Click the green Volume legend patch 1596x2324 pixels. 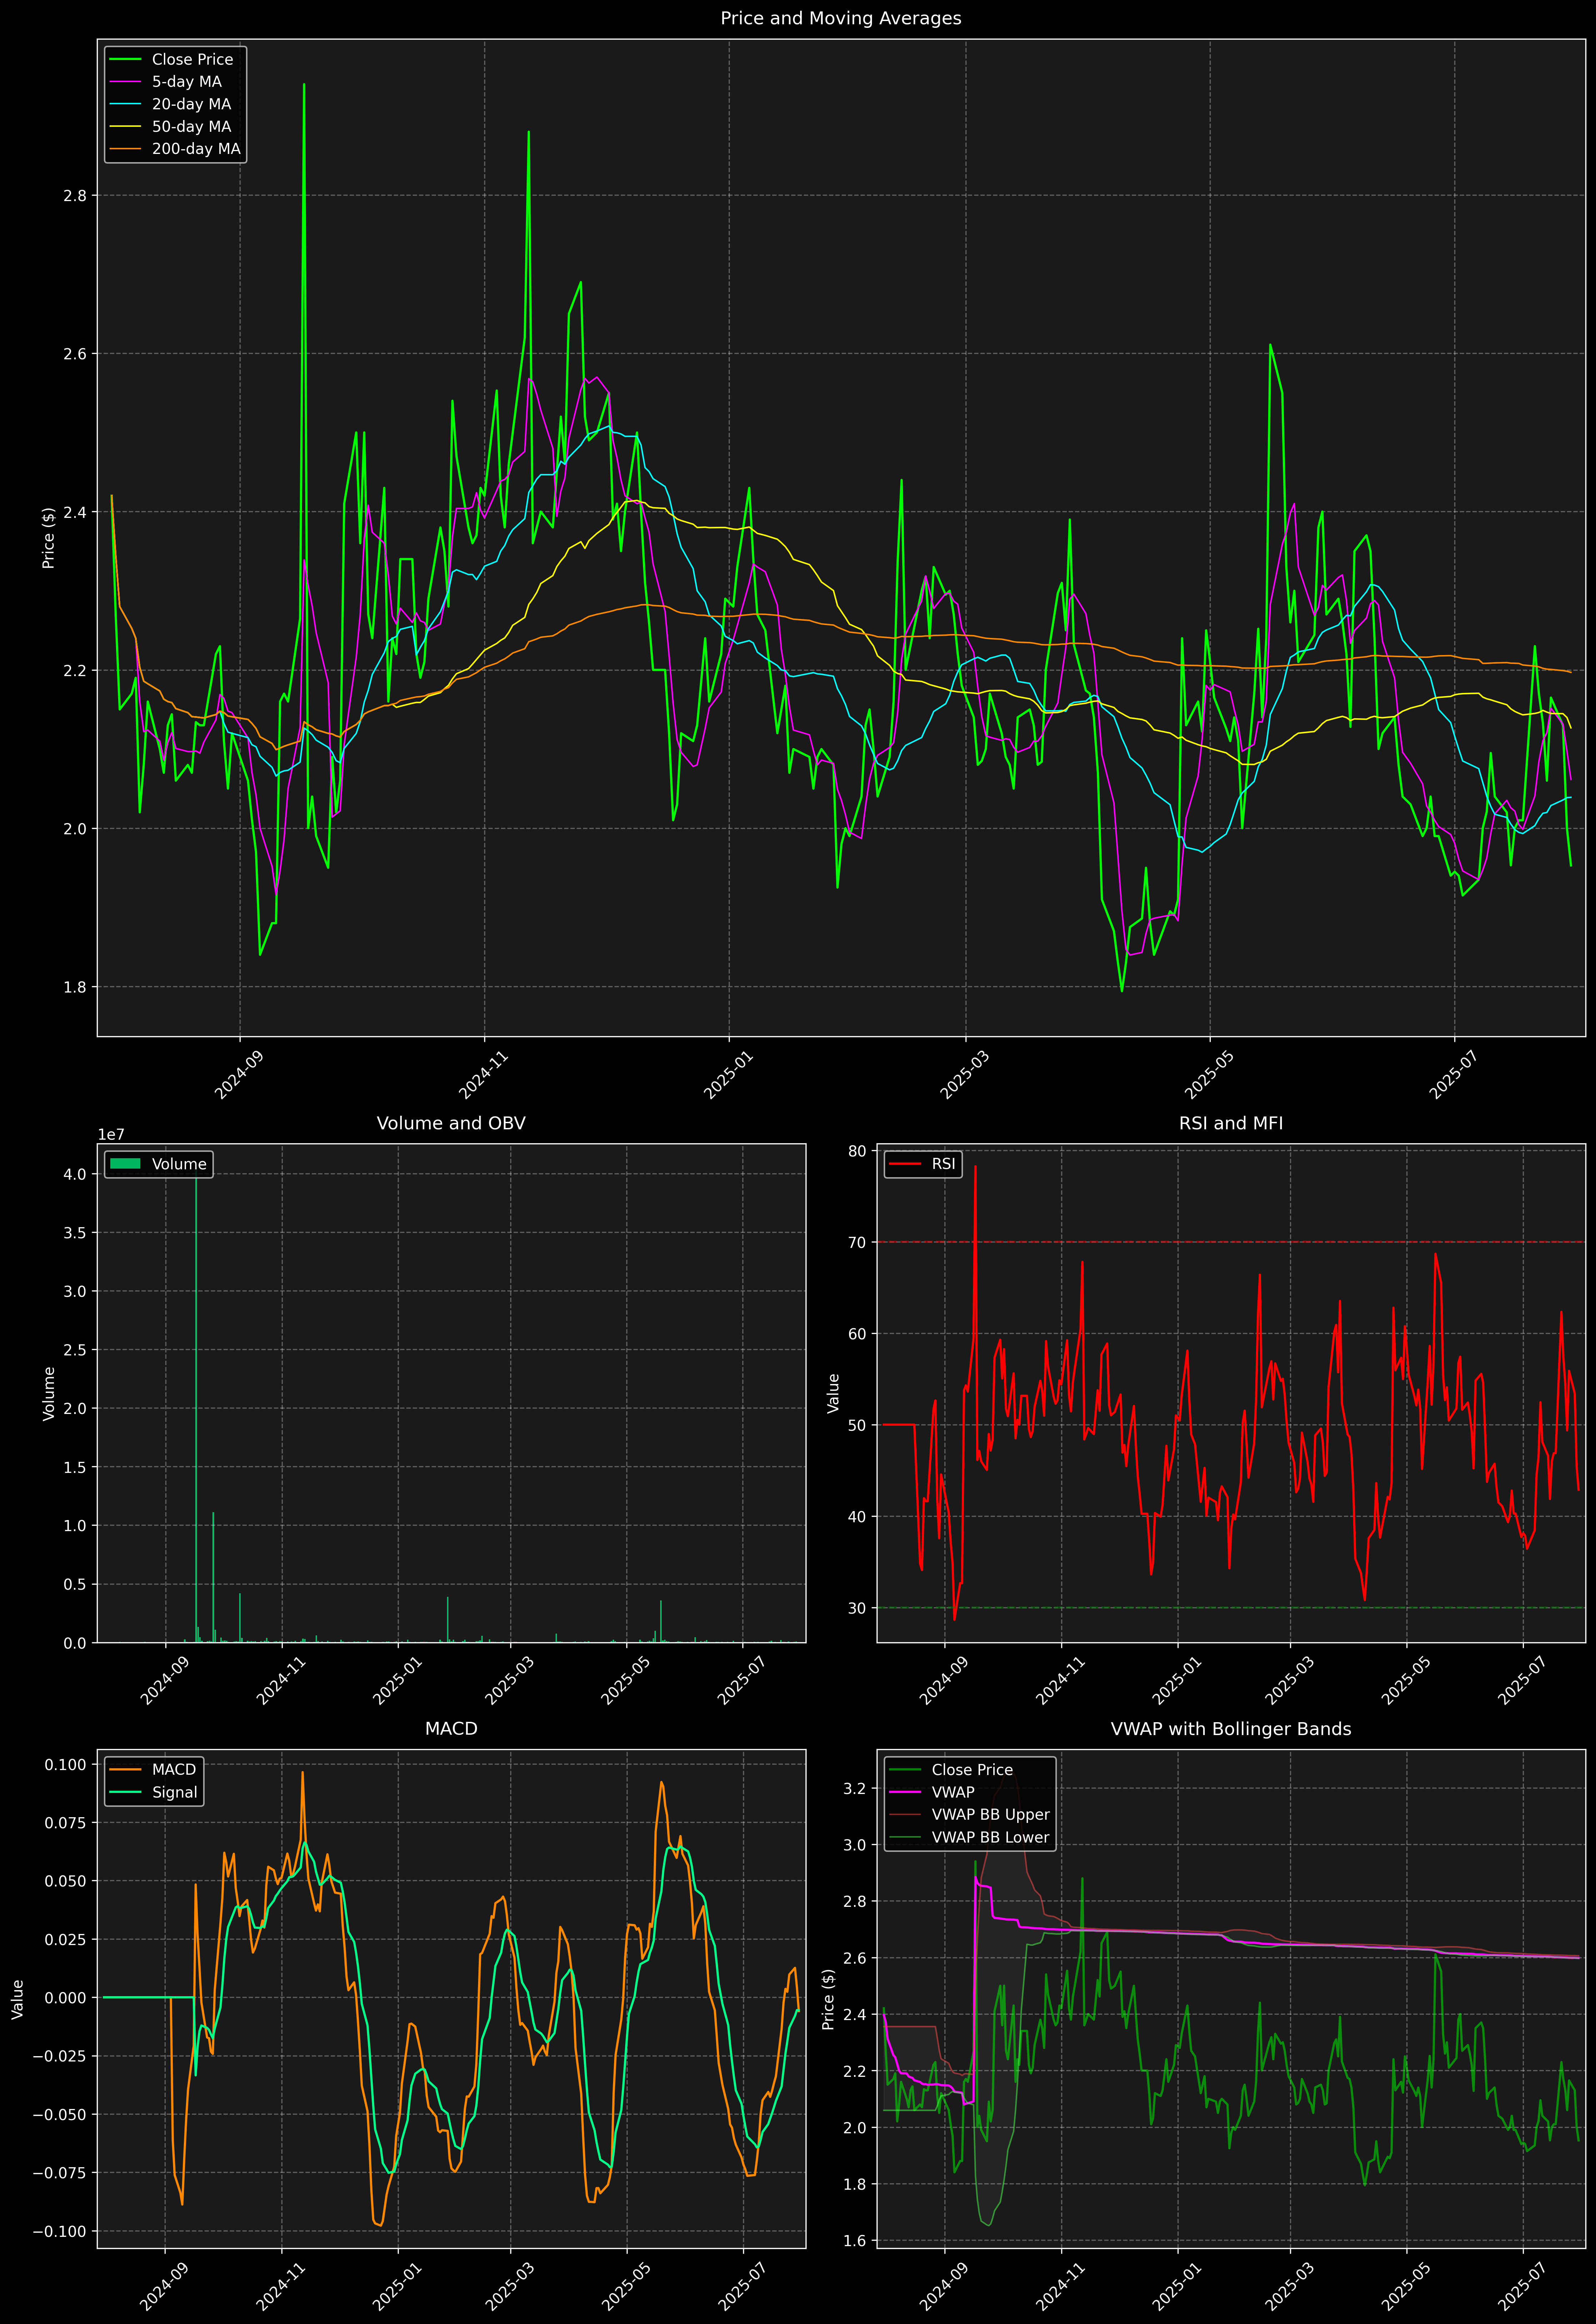(x=125, y=1164)
